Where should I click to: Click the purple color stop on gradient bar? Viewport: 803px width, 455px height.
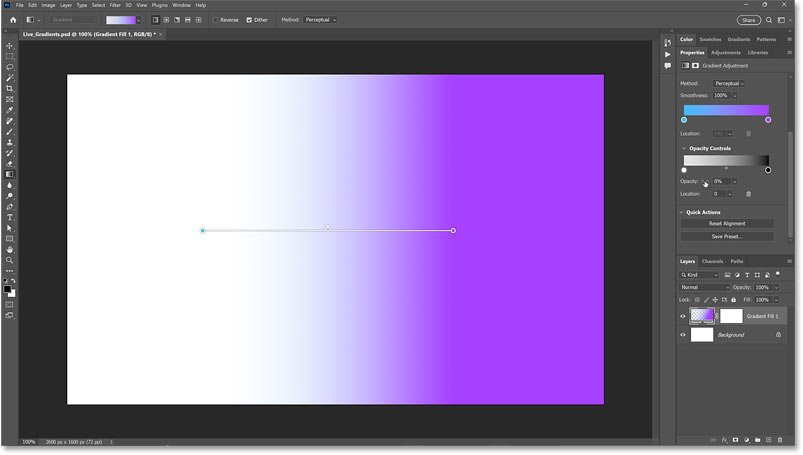point(768,120)
